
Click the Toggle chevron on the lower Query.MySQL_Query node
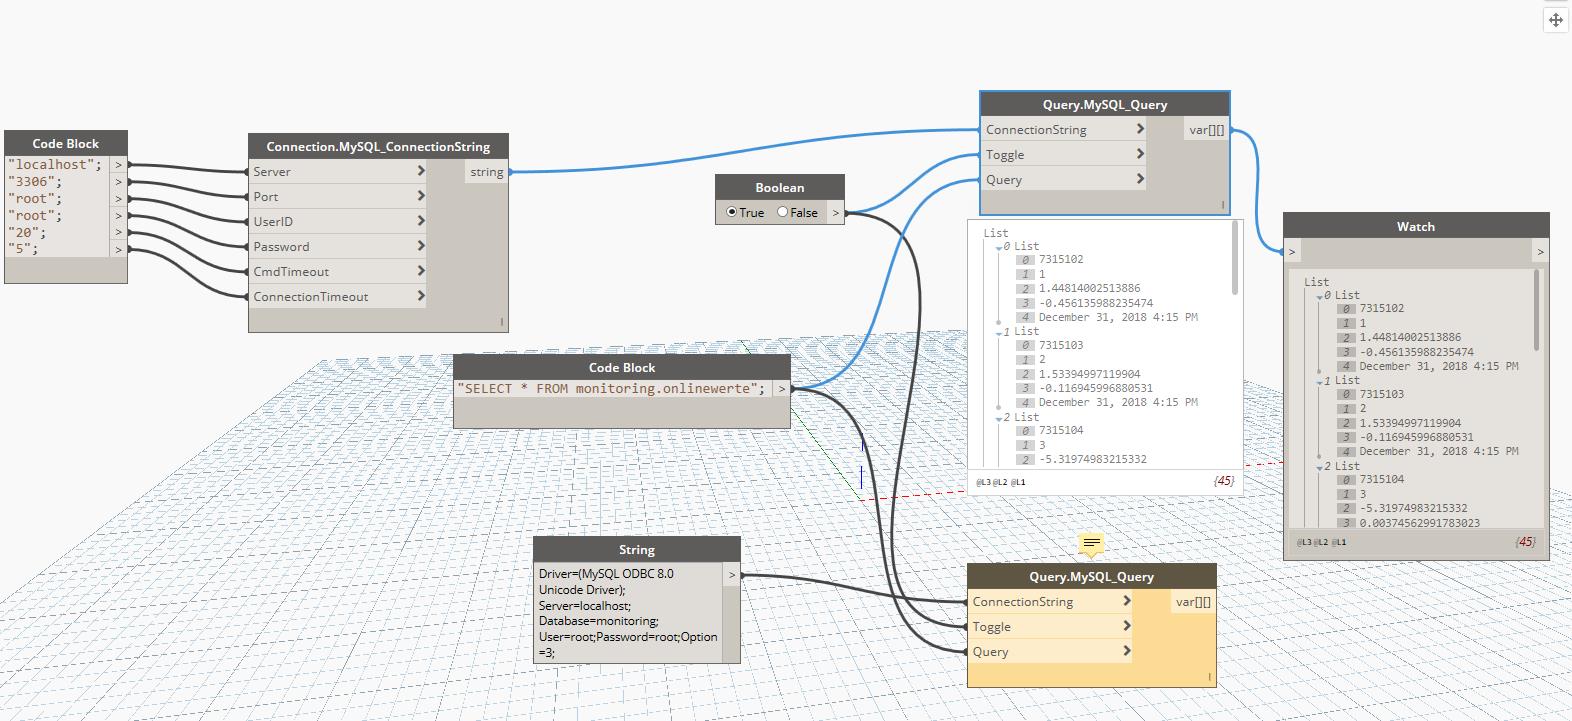[x=1127, y=626]
